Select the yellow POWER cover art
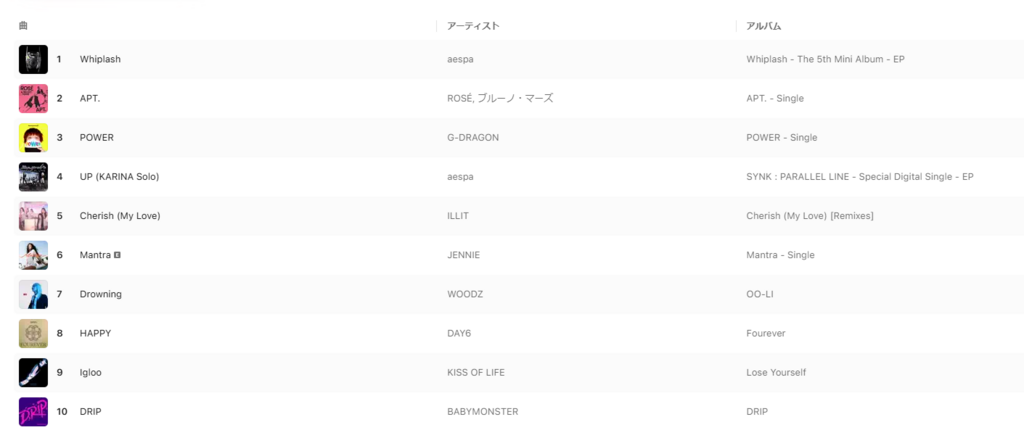The image size is (1024, 430). [x=33, y=137]
